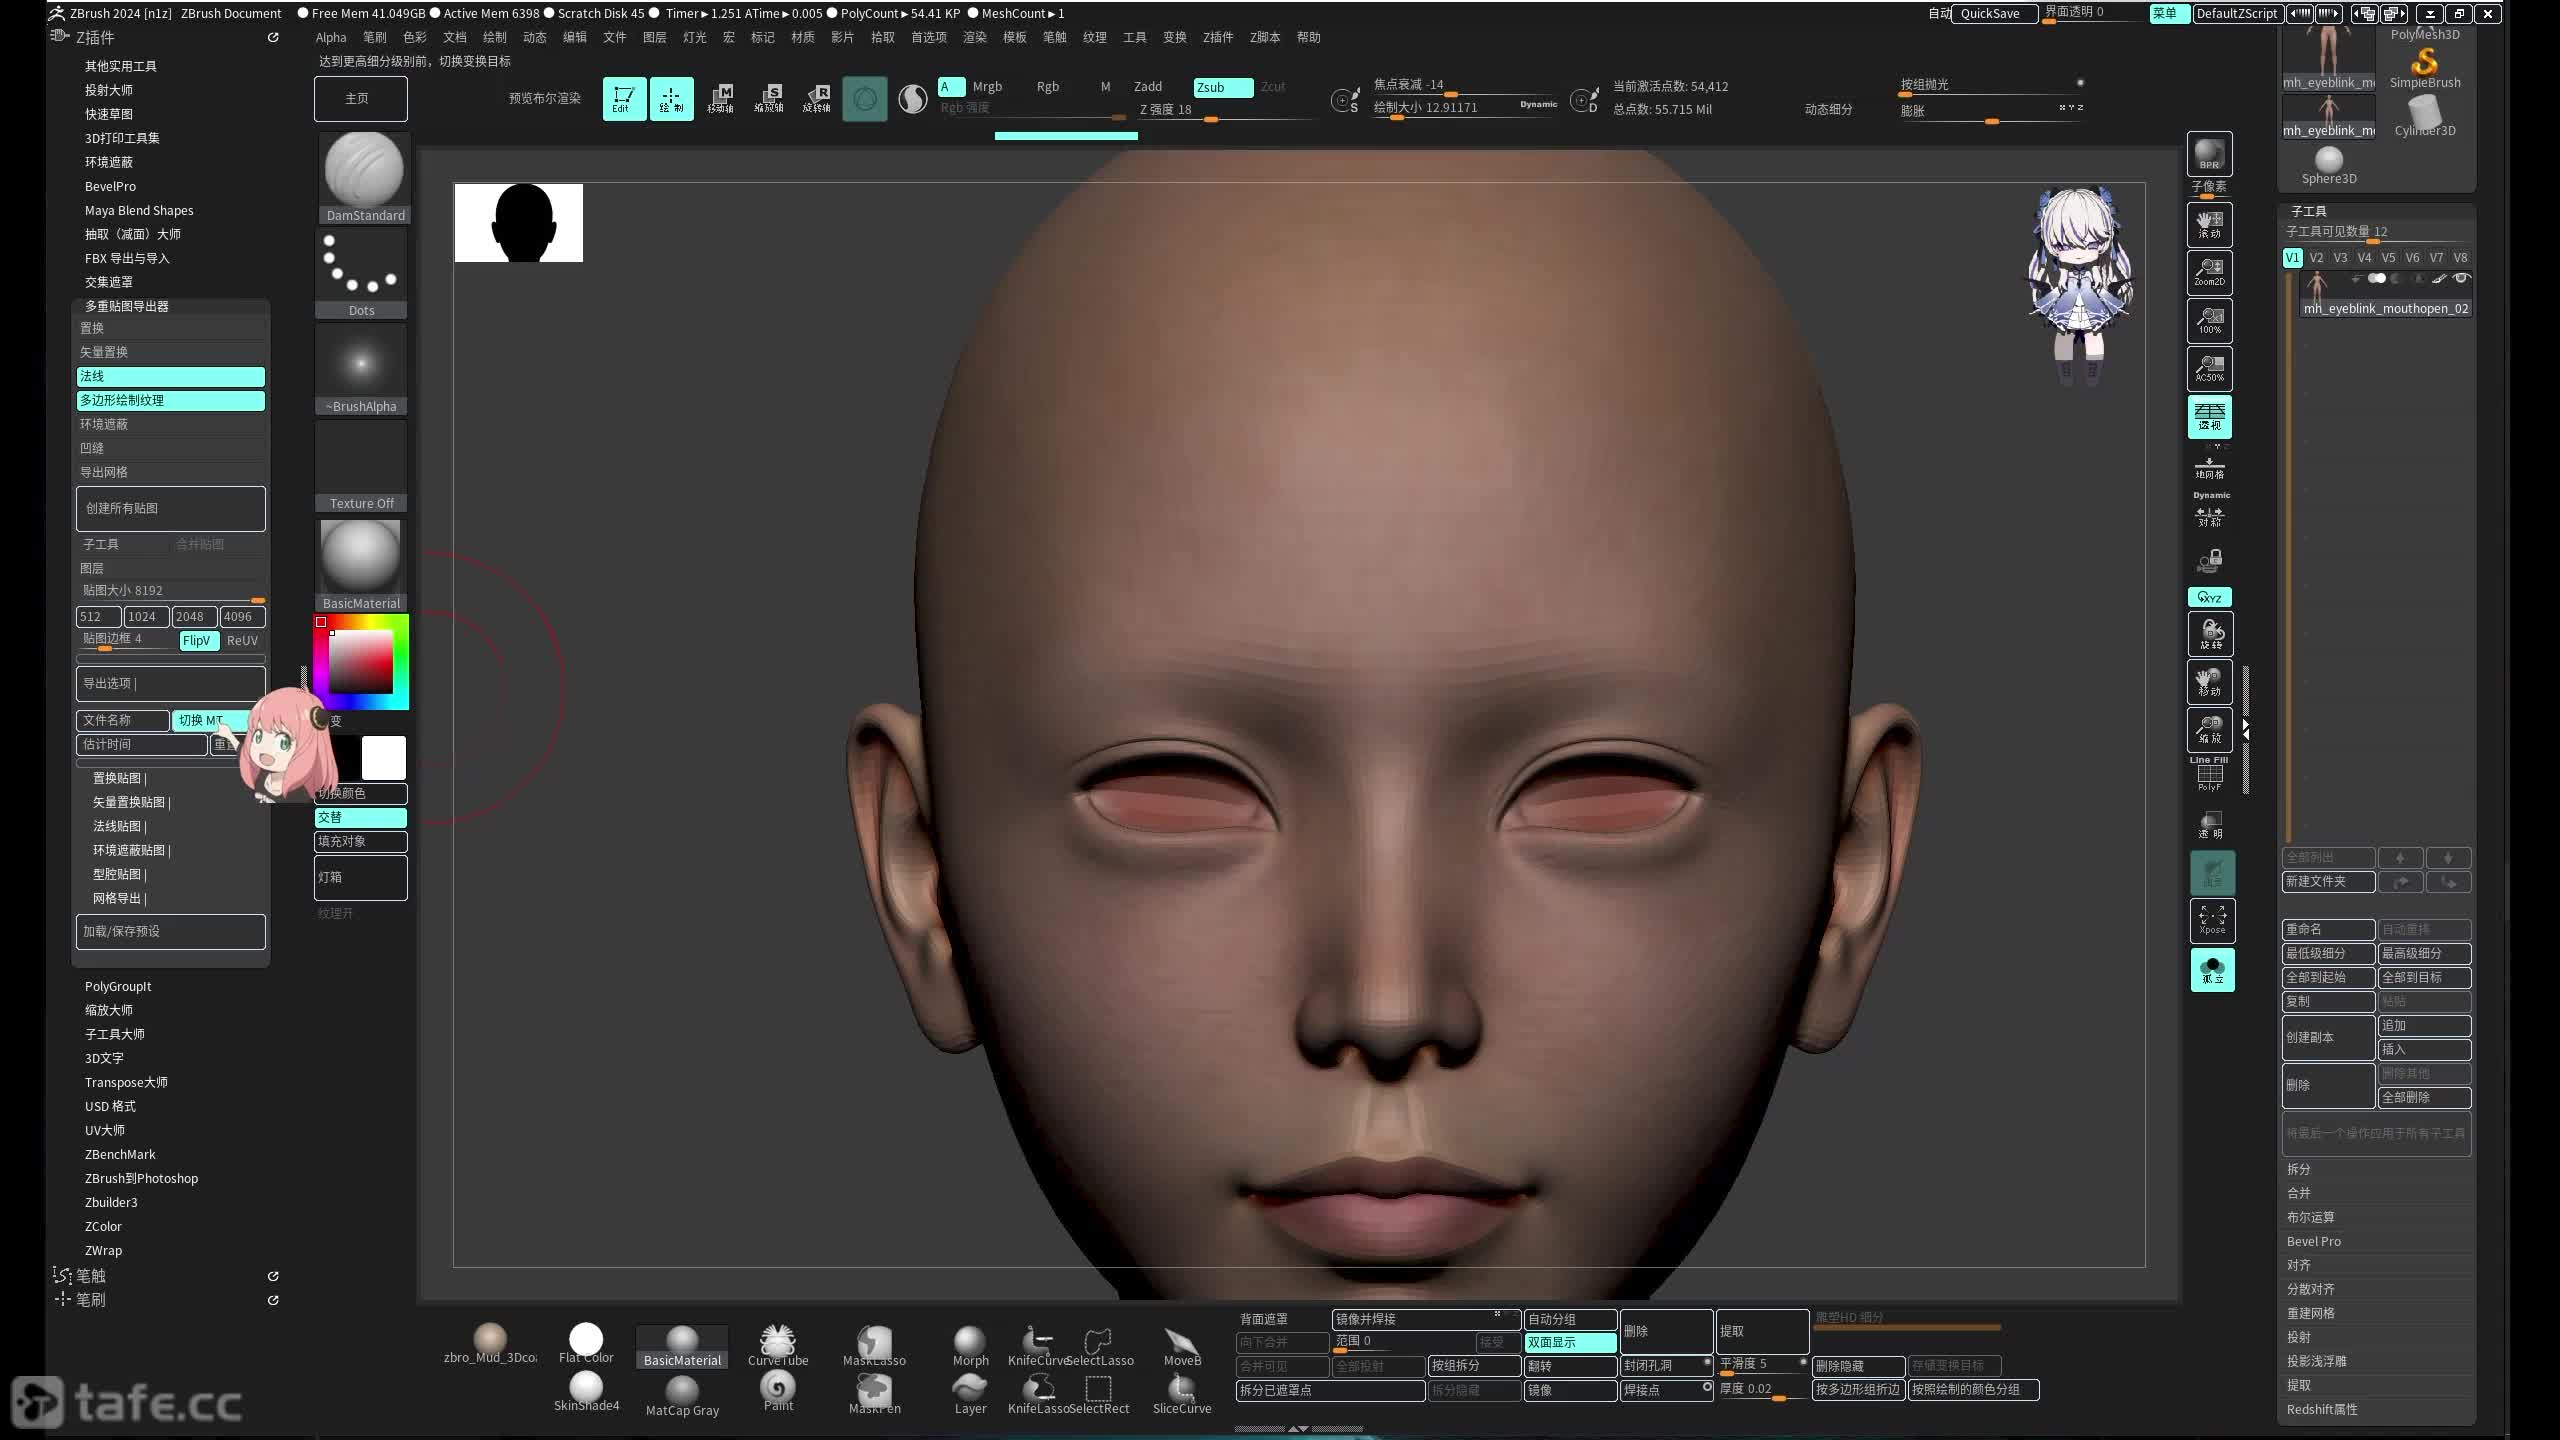The height and width of the screenshot is (1440, 2560).
Task: Switch to the V2 visibility set
Action: (x=2316, y=258)
